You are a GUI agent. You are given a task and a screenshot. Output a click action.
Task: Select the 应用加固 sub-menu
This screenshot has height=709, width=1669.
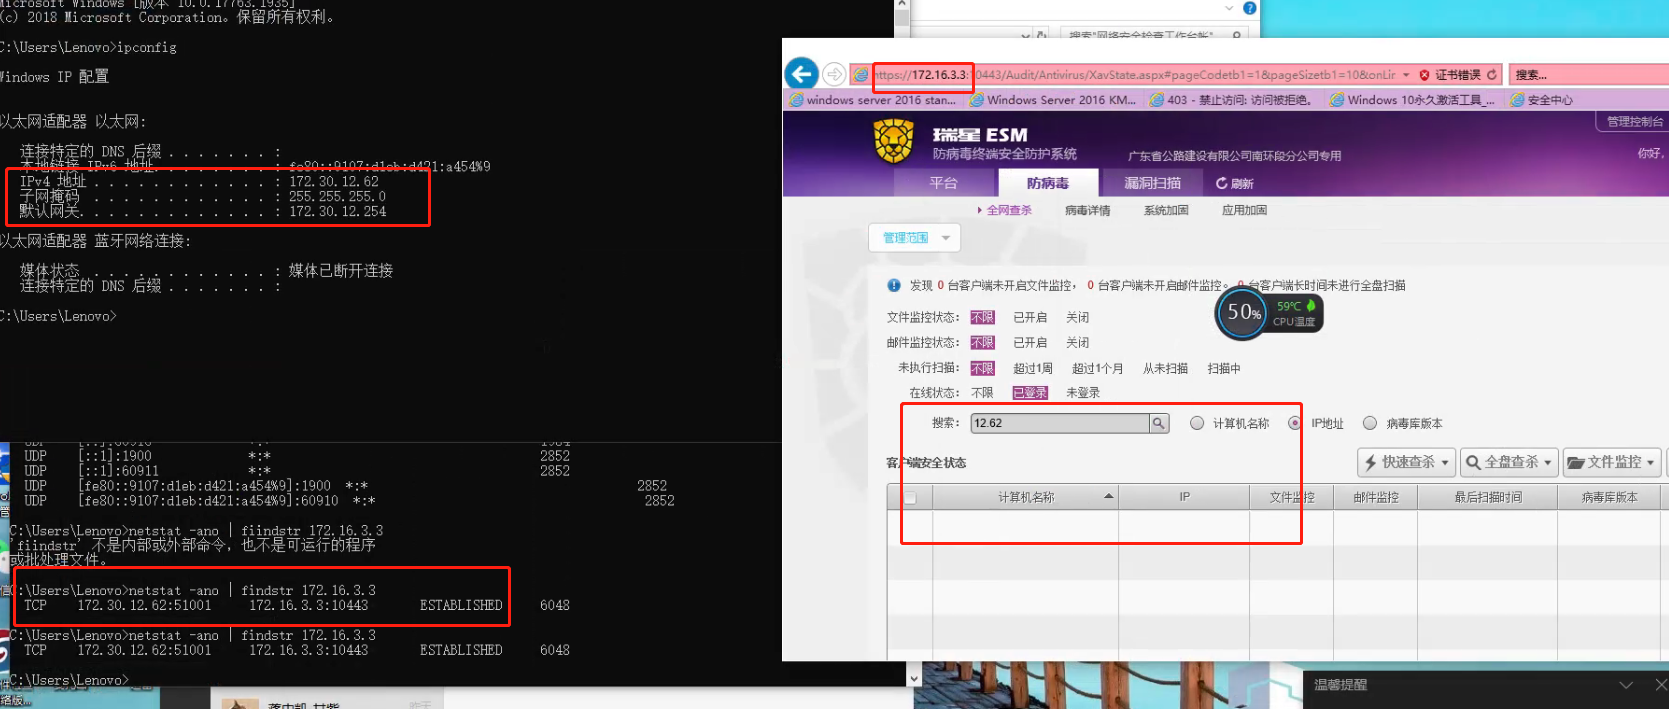(1244, 210)
